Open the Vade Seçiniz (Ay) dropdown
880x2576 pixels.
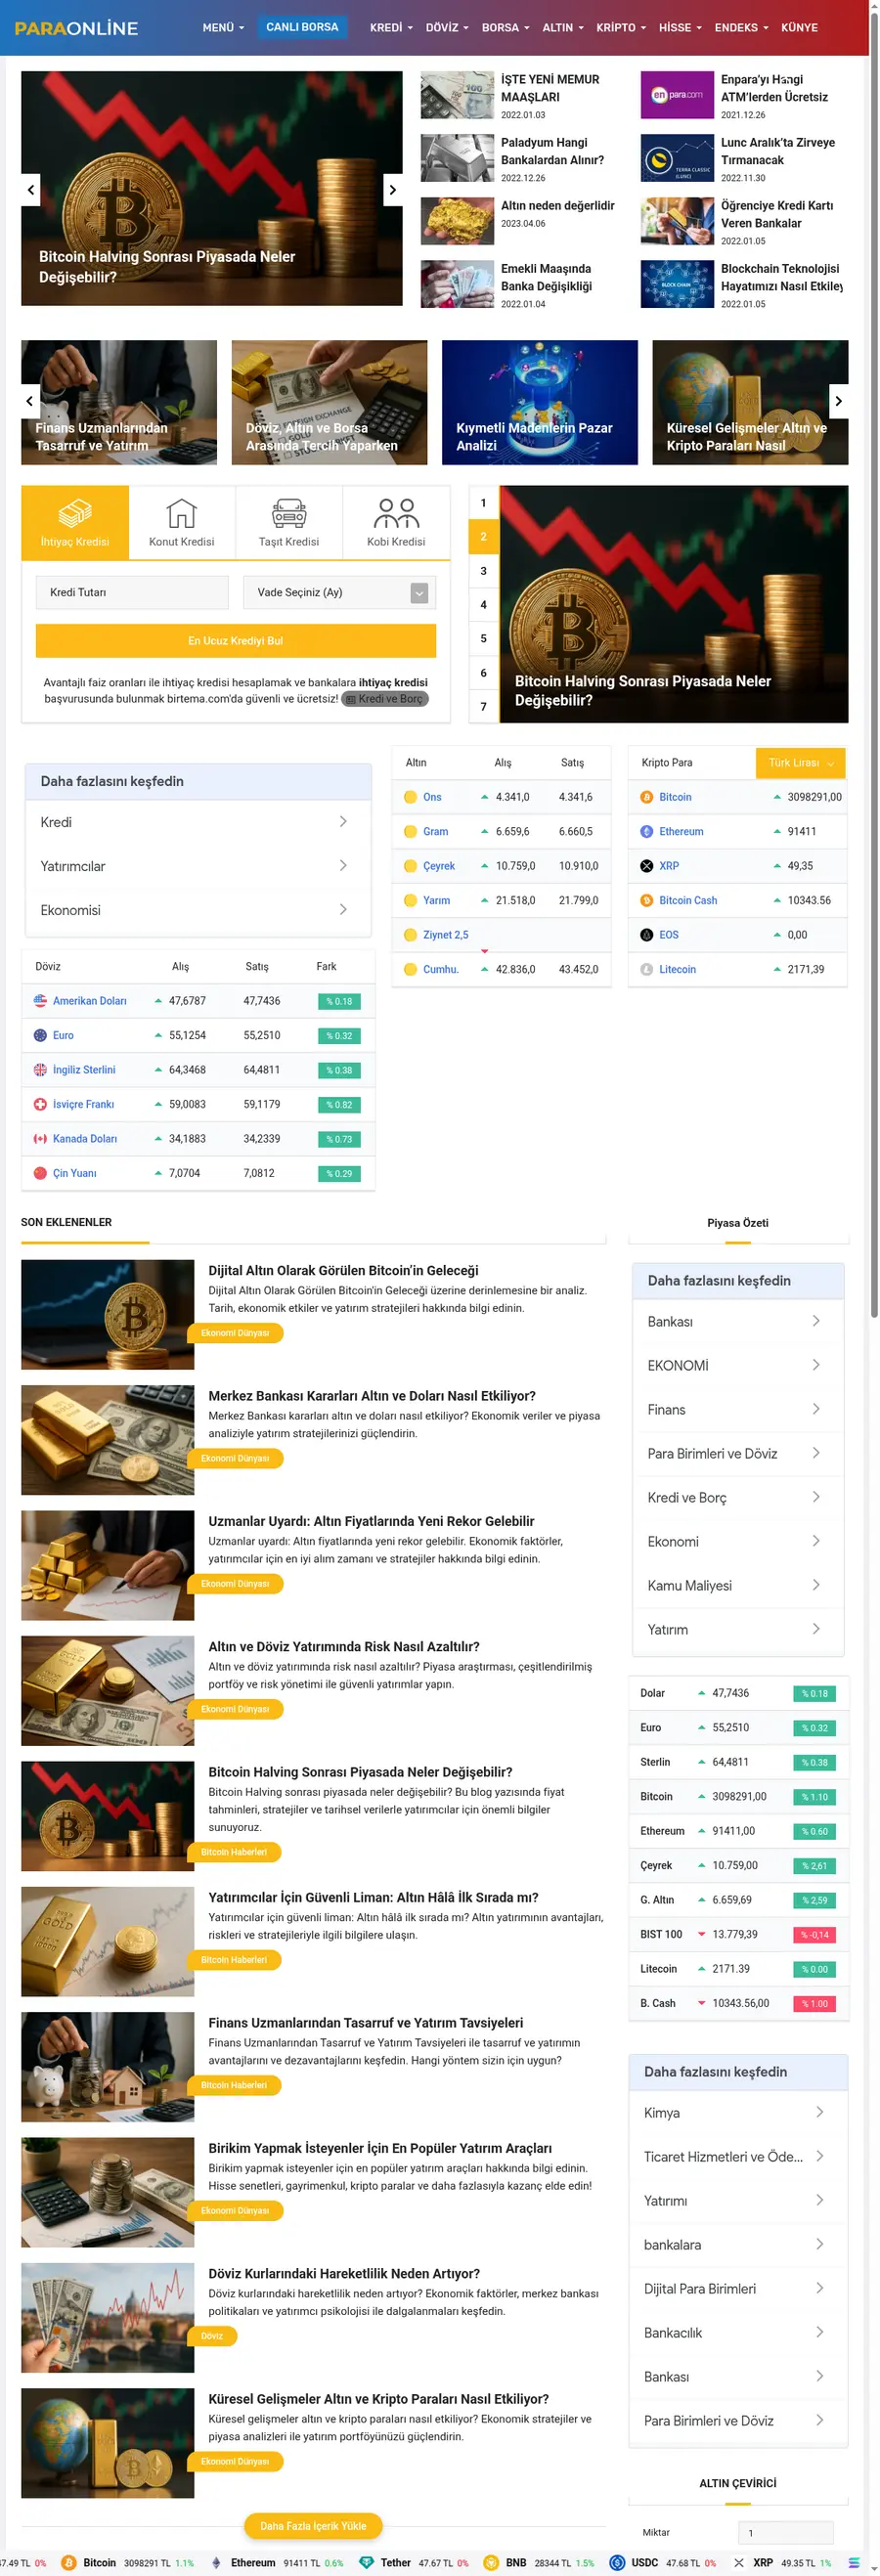(339, 592)
